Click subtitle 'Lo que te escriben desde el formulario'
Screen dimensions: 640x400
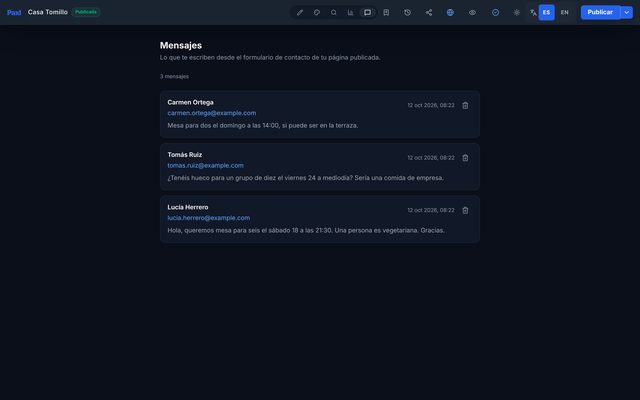point(270,58)
